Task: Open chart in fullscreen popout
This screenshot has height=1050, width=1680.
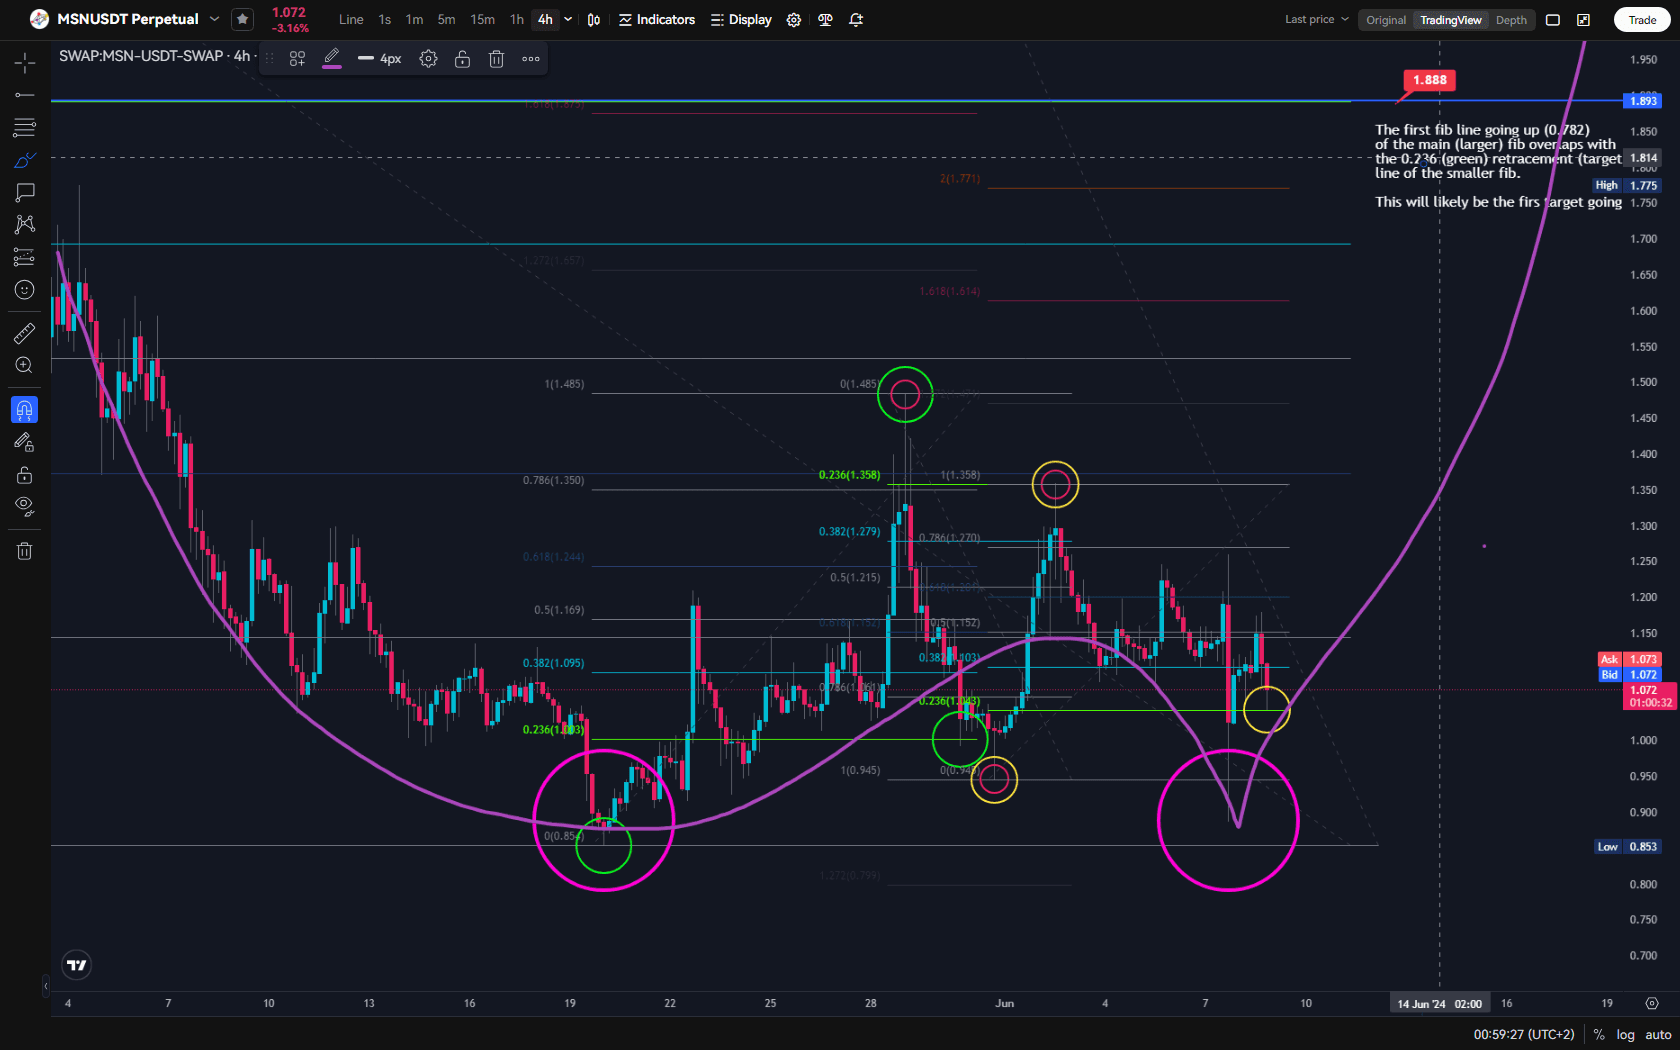Action: coord(1584,20)
